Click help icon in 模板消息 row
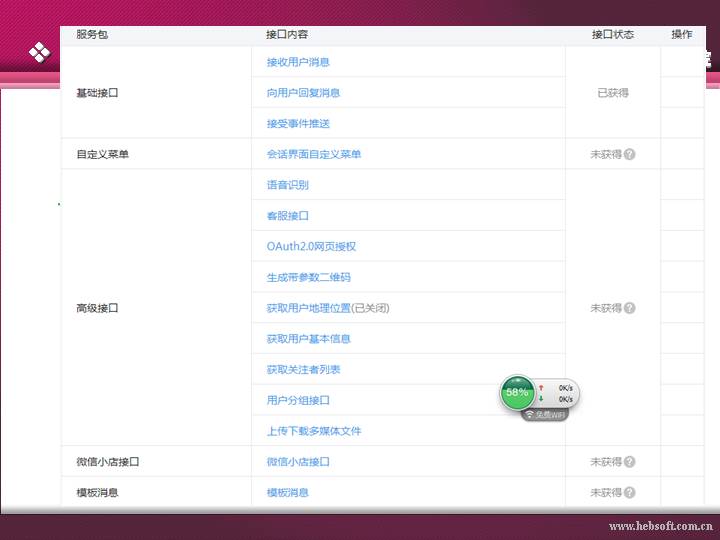This screenshot has height=540, width=720. coord(629,493)
